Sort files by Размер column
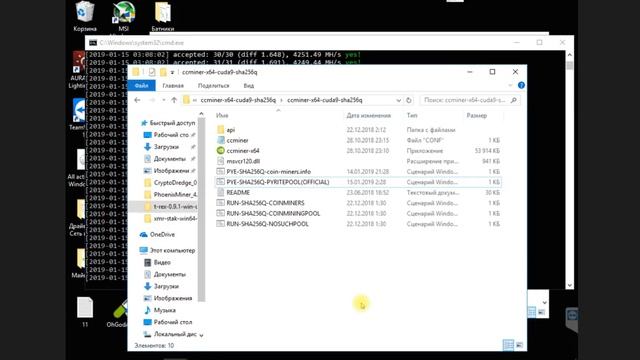640x360 pixels. click(476, 116)
